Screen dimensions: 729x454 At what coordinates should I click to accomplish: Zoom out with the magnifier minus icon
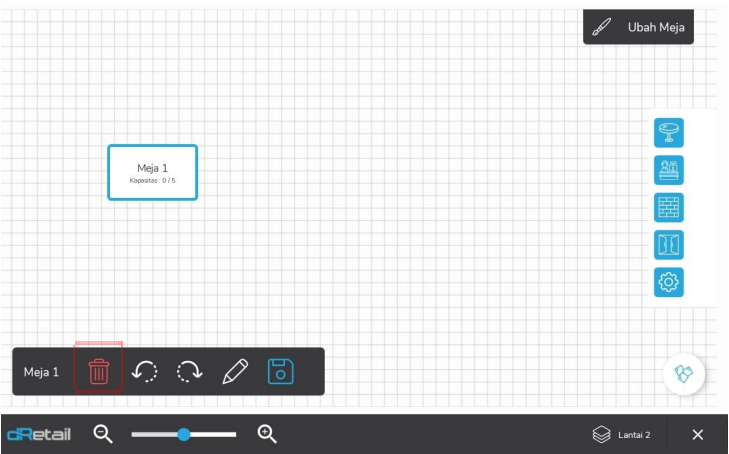[103, 434]
